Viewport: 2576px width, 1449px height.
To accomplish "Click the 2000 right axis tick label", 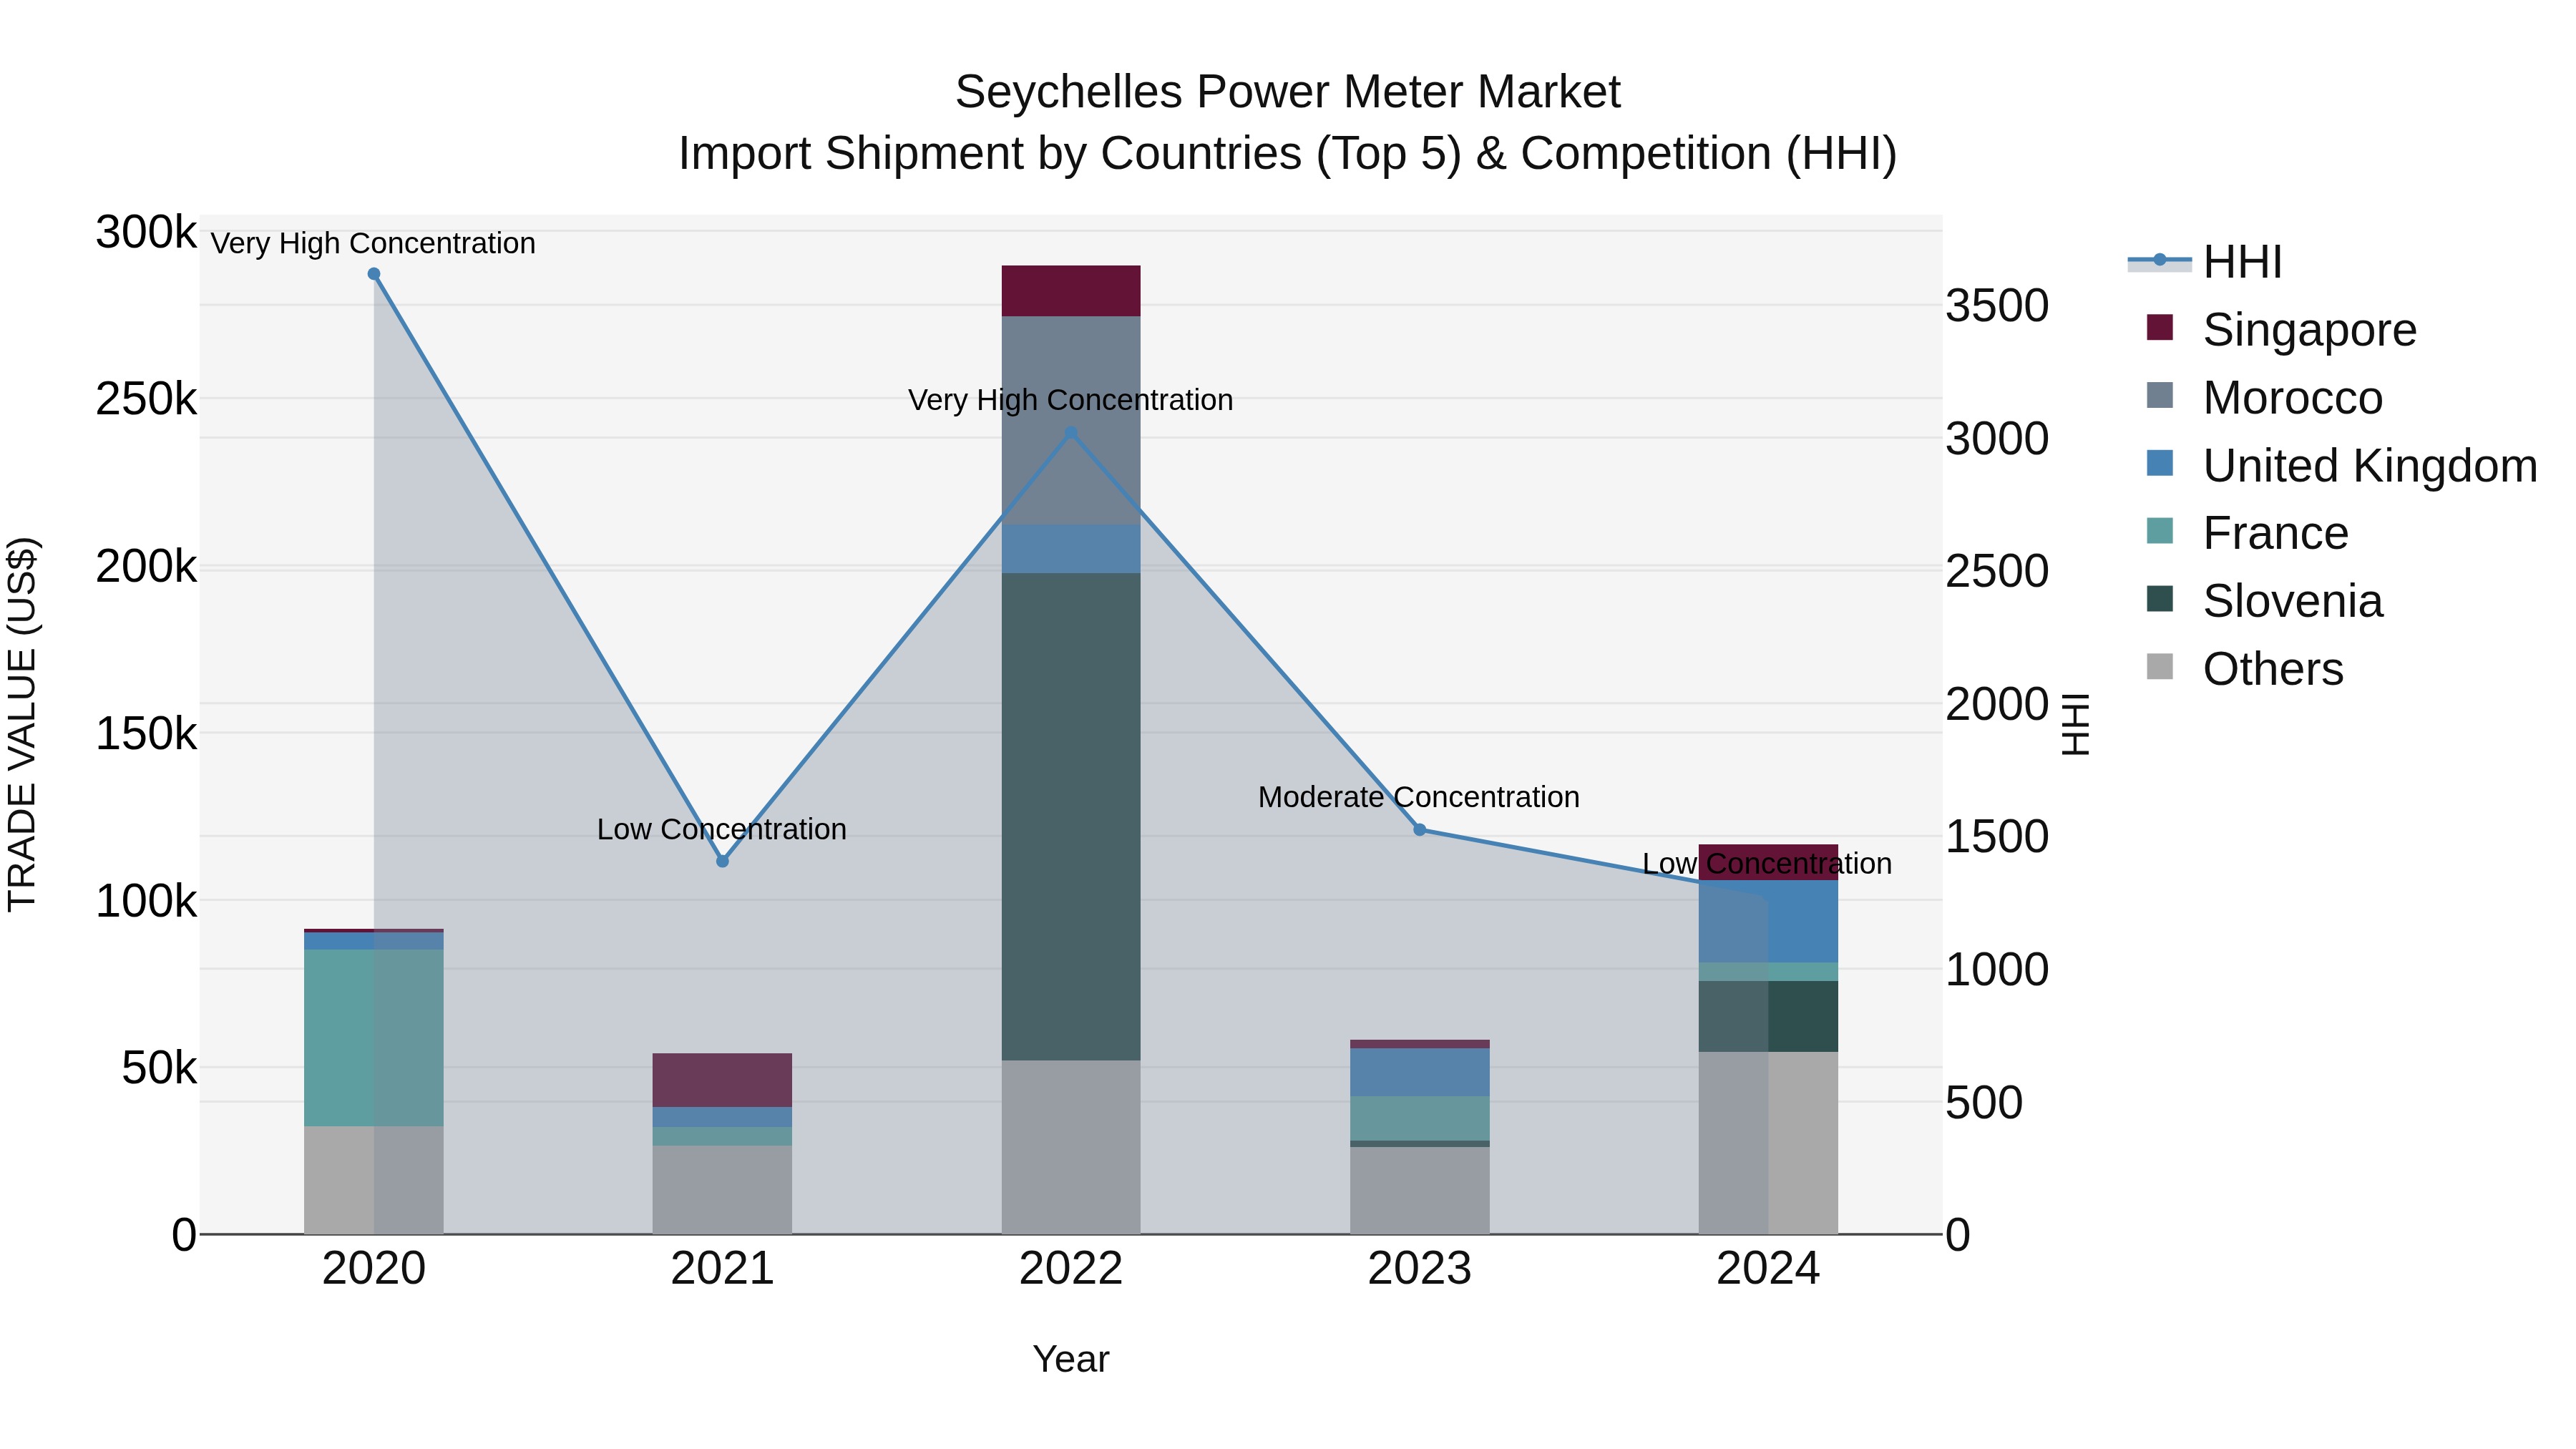I will pyautogui.click(x=1997, y=704).
